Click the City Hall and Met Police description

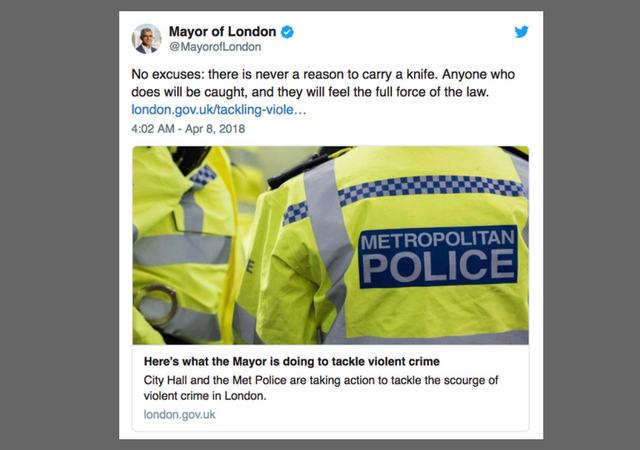coord(321,388)
